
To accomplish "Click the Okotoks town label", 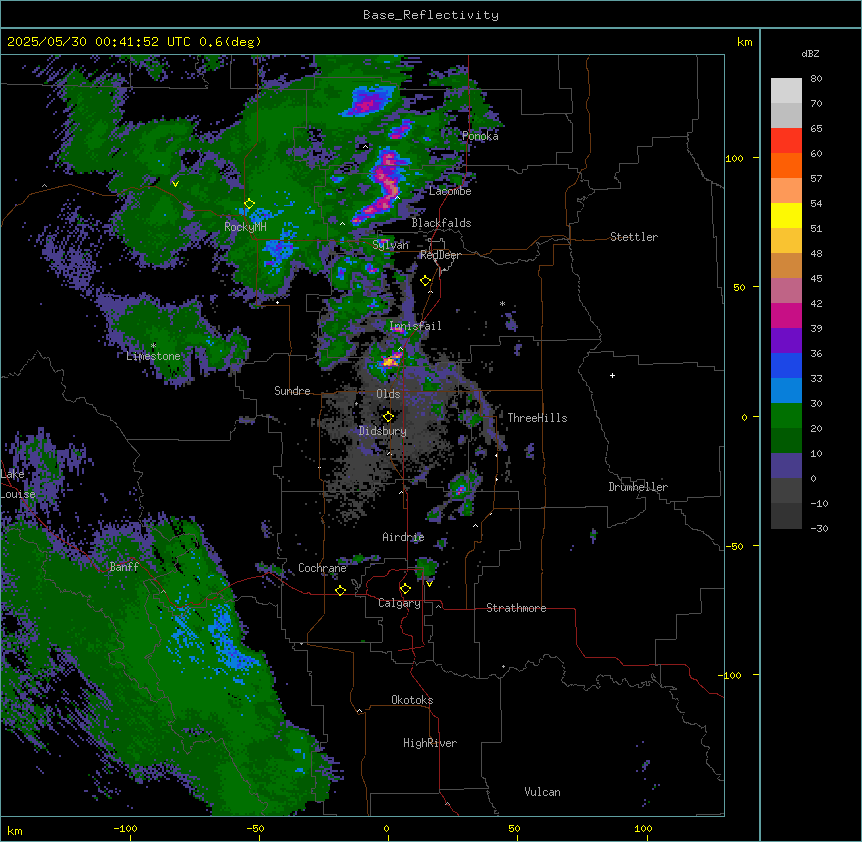I will pyautogui.click(x=412, y=700).
